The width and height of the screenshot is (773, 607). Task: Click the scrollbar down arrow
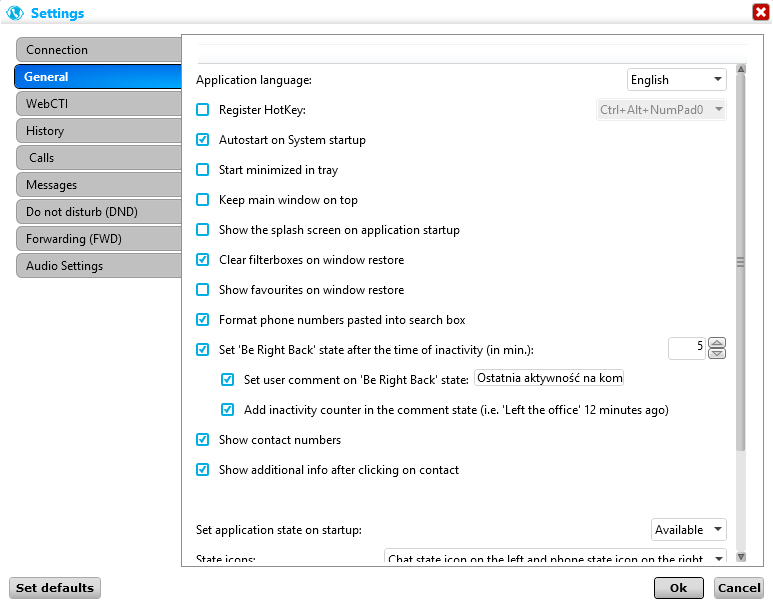[741, 556]
